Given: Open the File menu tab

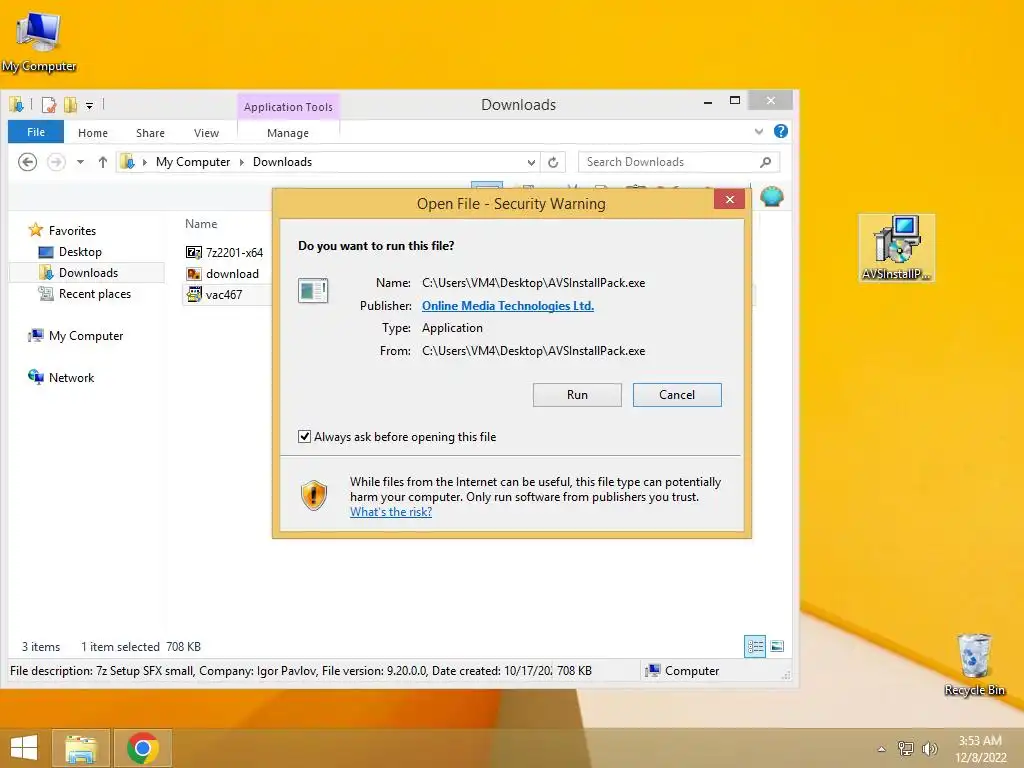Looking at the screenshot, I should 36,132.
